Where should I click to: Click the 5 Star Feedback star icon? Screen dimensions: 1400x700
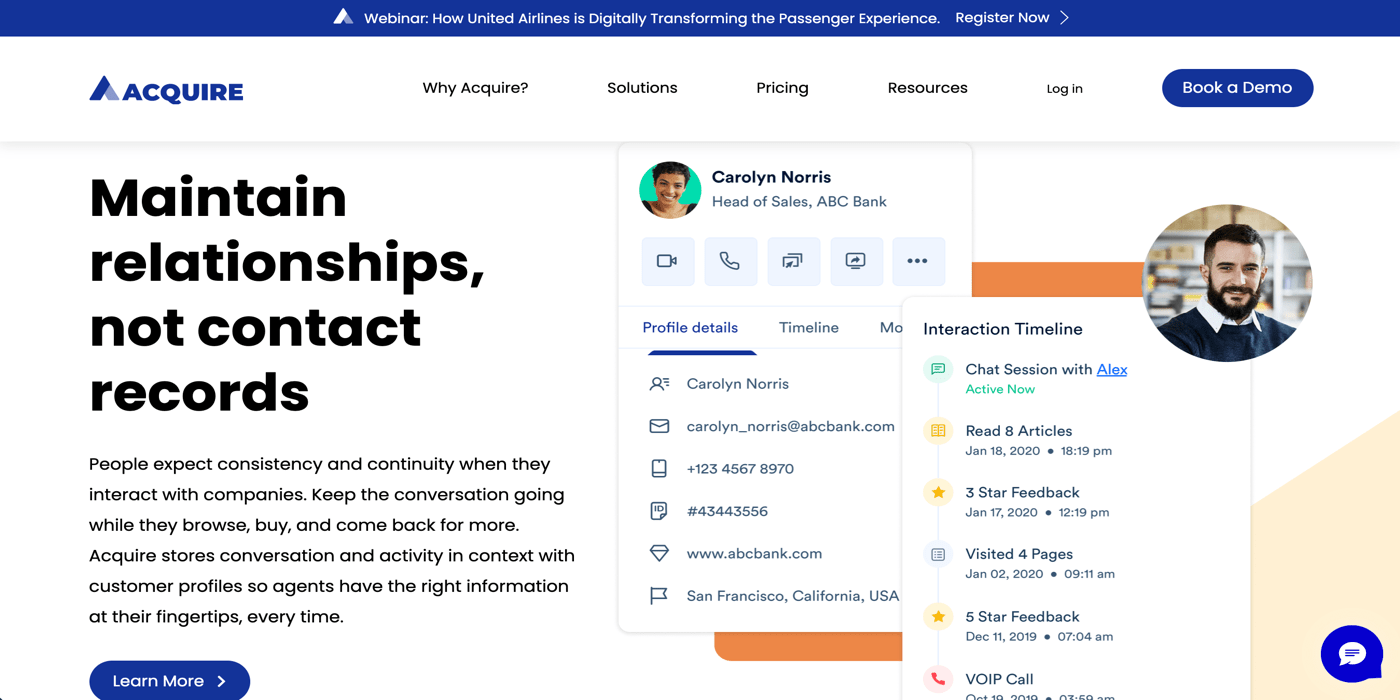tap(938, 617)
